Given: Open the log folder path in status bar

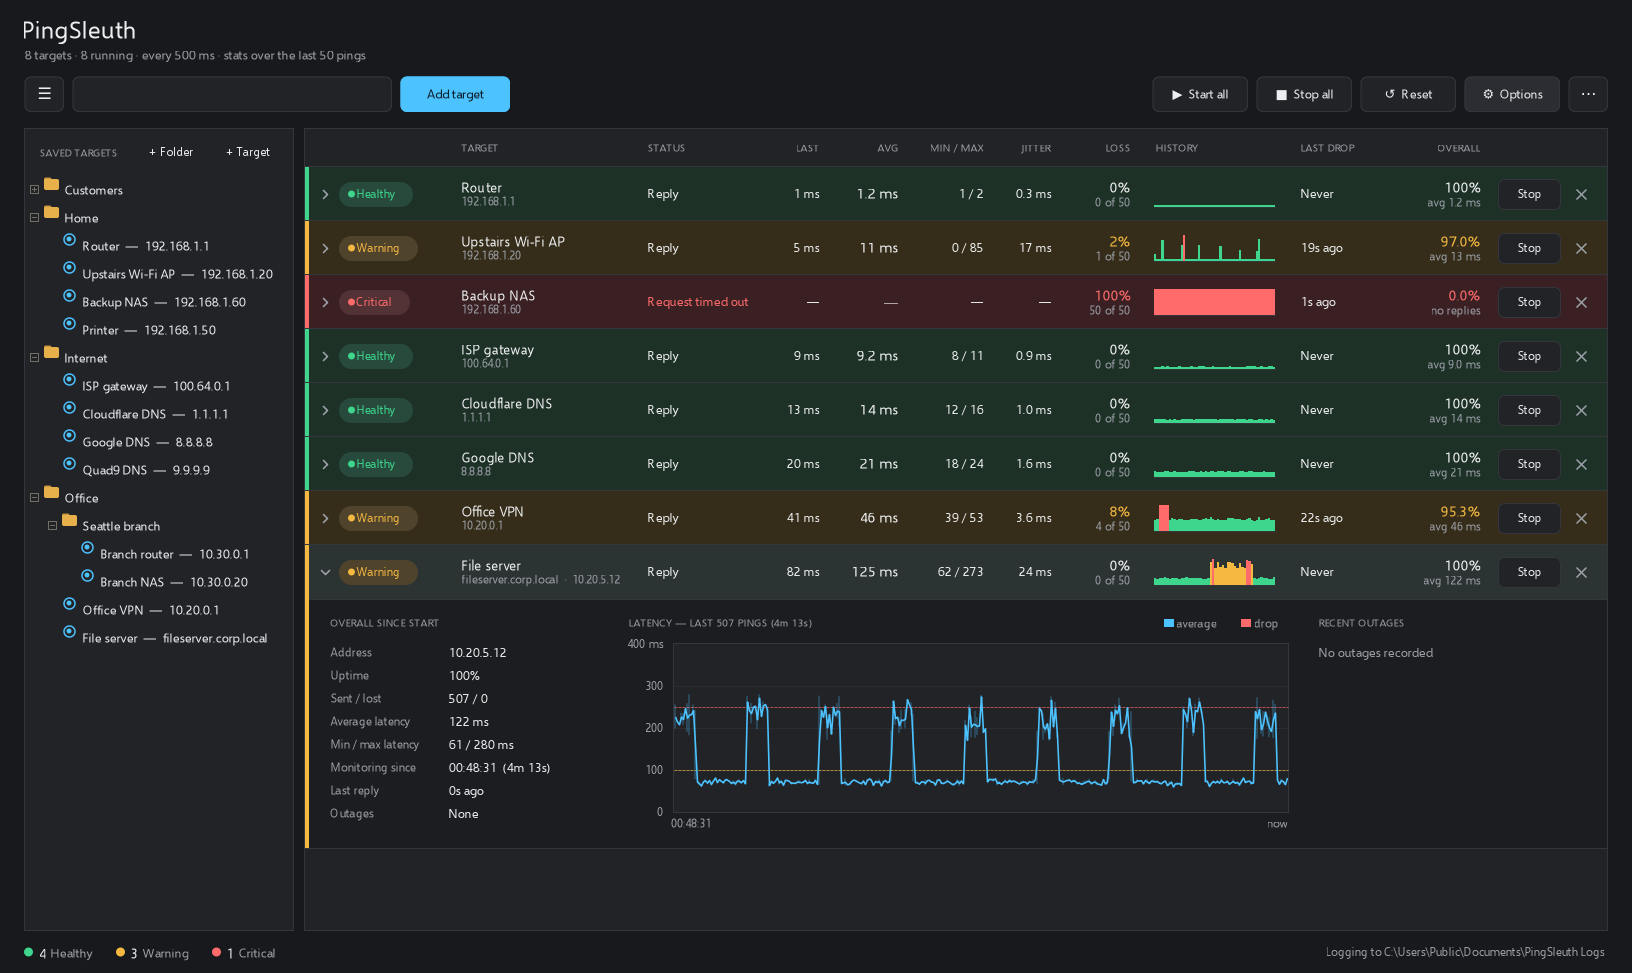Looking at the screenshot, I should pos(1465,952).
